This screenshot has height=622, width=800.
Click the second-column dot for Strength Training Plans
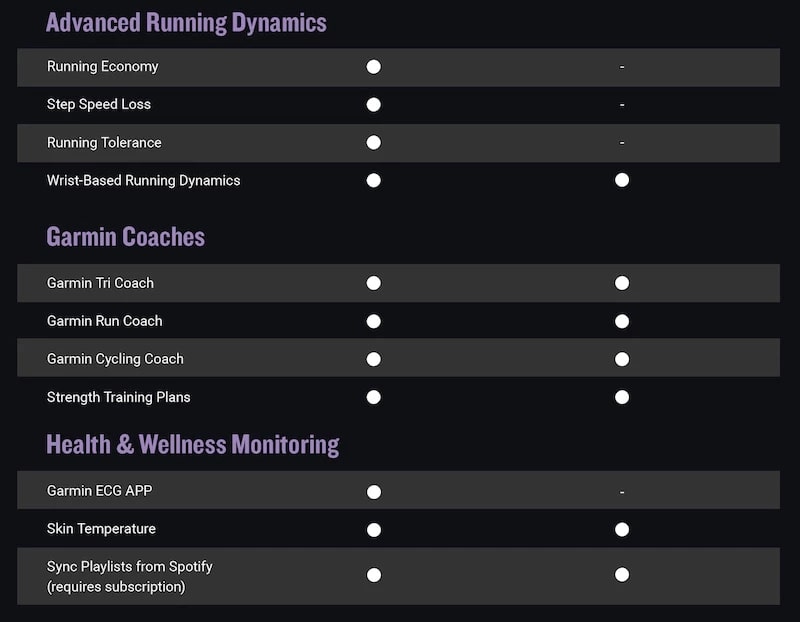click(622, 397)
